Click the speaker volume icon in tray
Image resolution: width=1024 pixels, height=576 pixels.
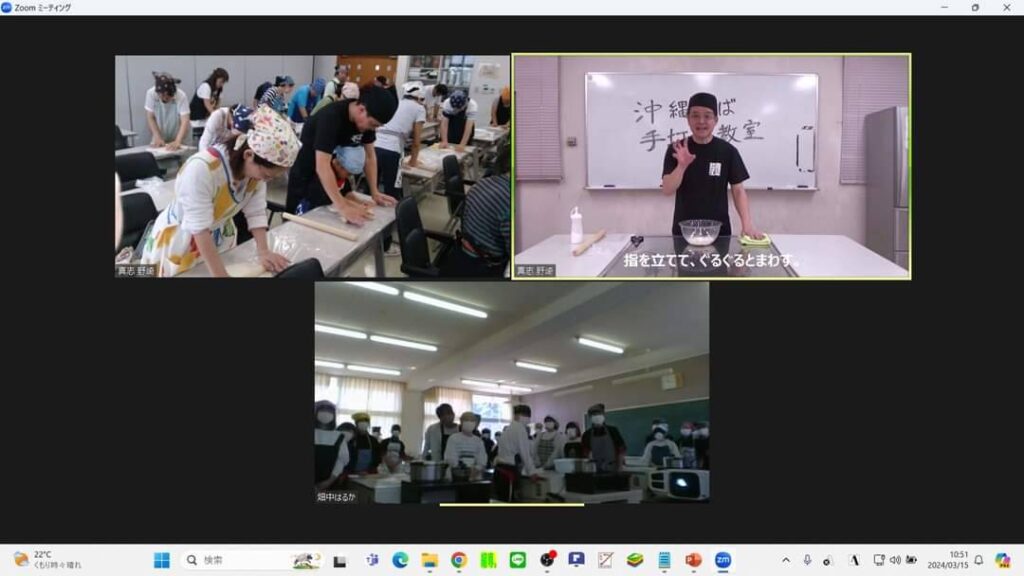pyautogui.click(x=895, y=560)
